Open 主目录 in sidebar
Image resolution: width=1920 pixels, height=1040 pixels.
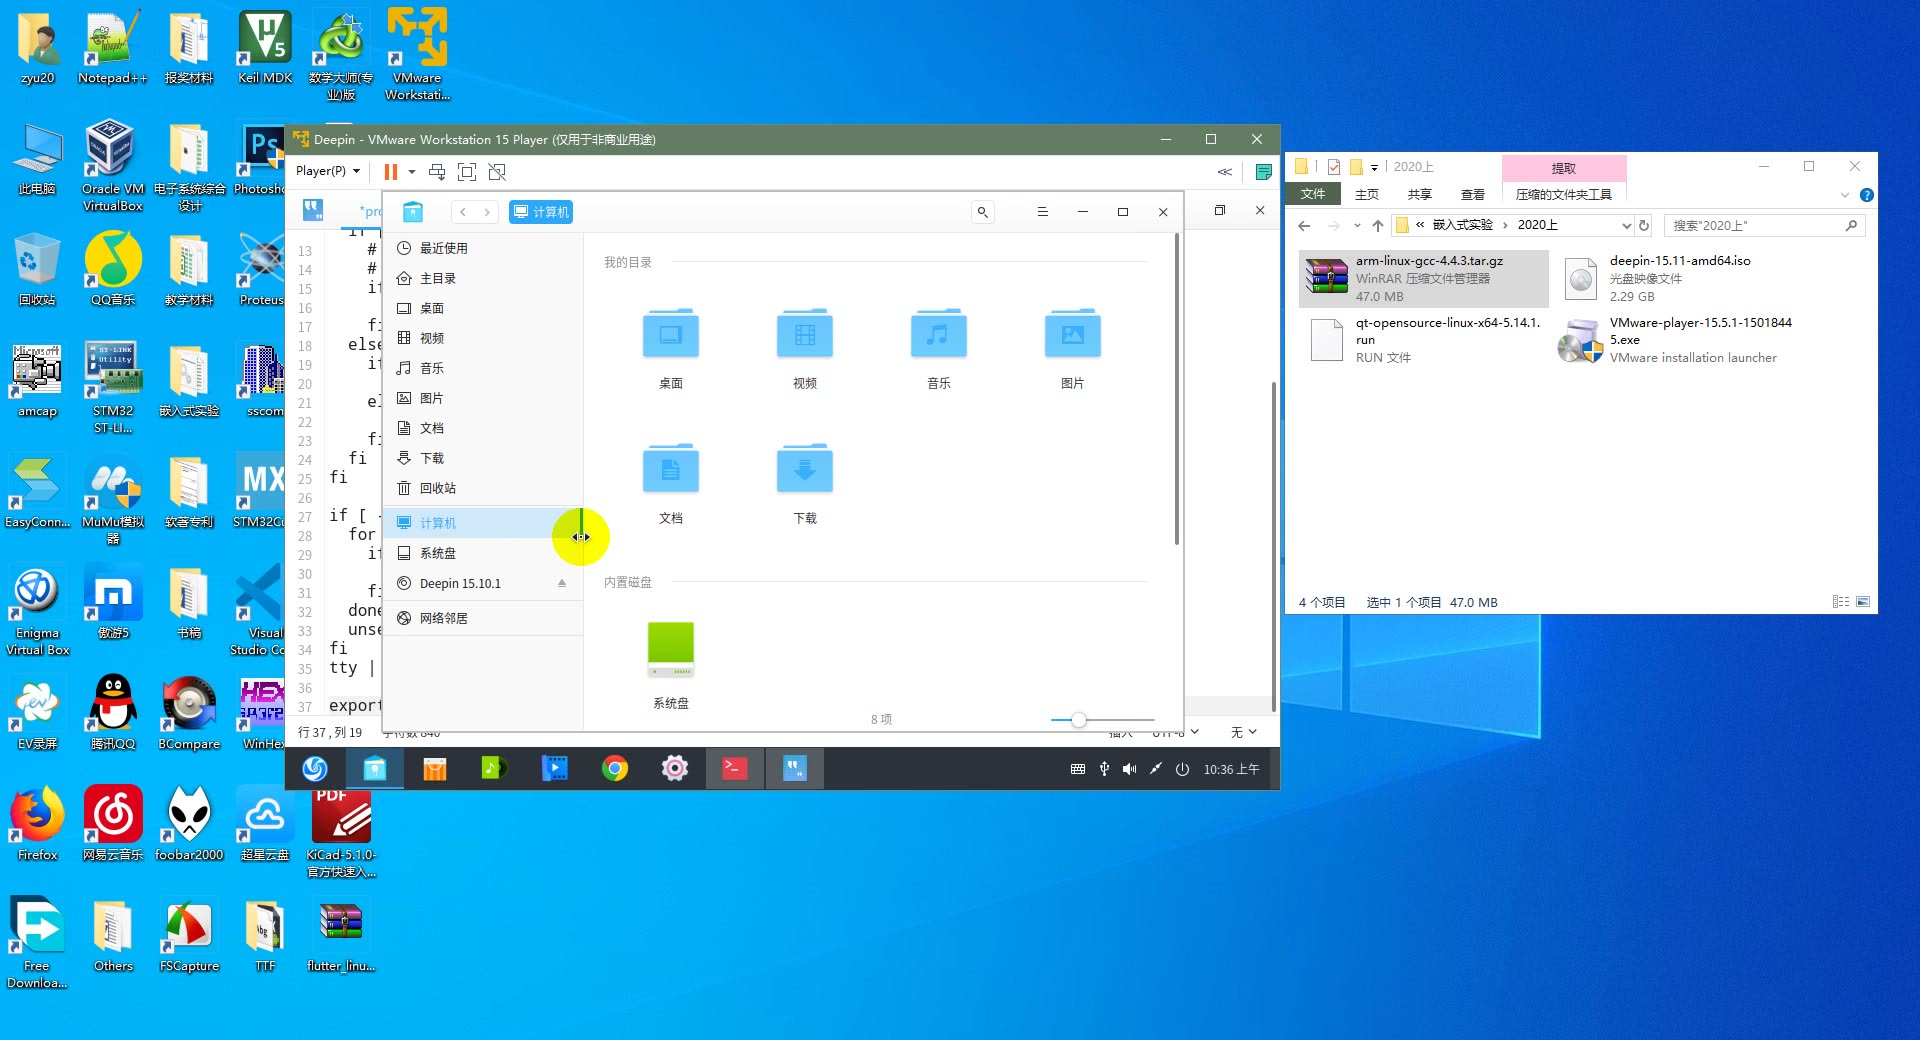pos(483,278)
